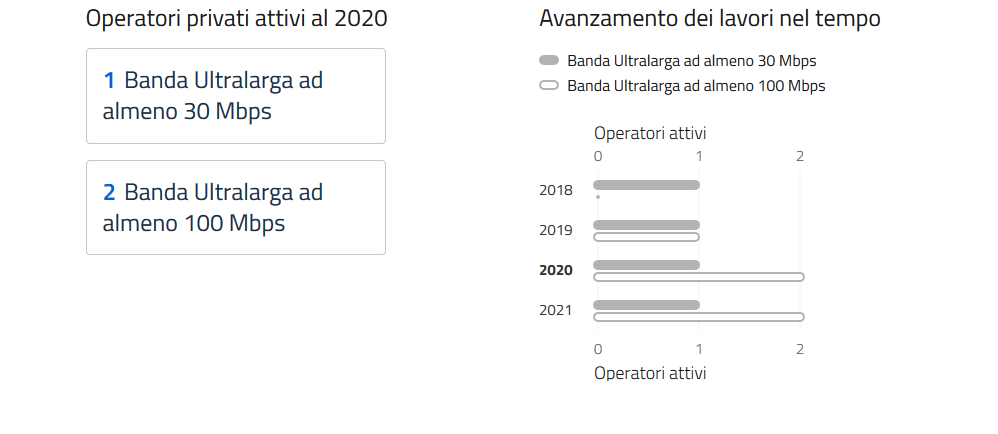This screenshot has width=998, height=434.
Task: Open the 100 Mbps Banda Ultralarga card
Action: [x=236, y=207]
